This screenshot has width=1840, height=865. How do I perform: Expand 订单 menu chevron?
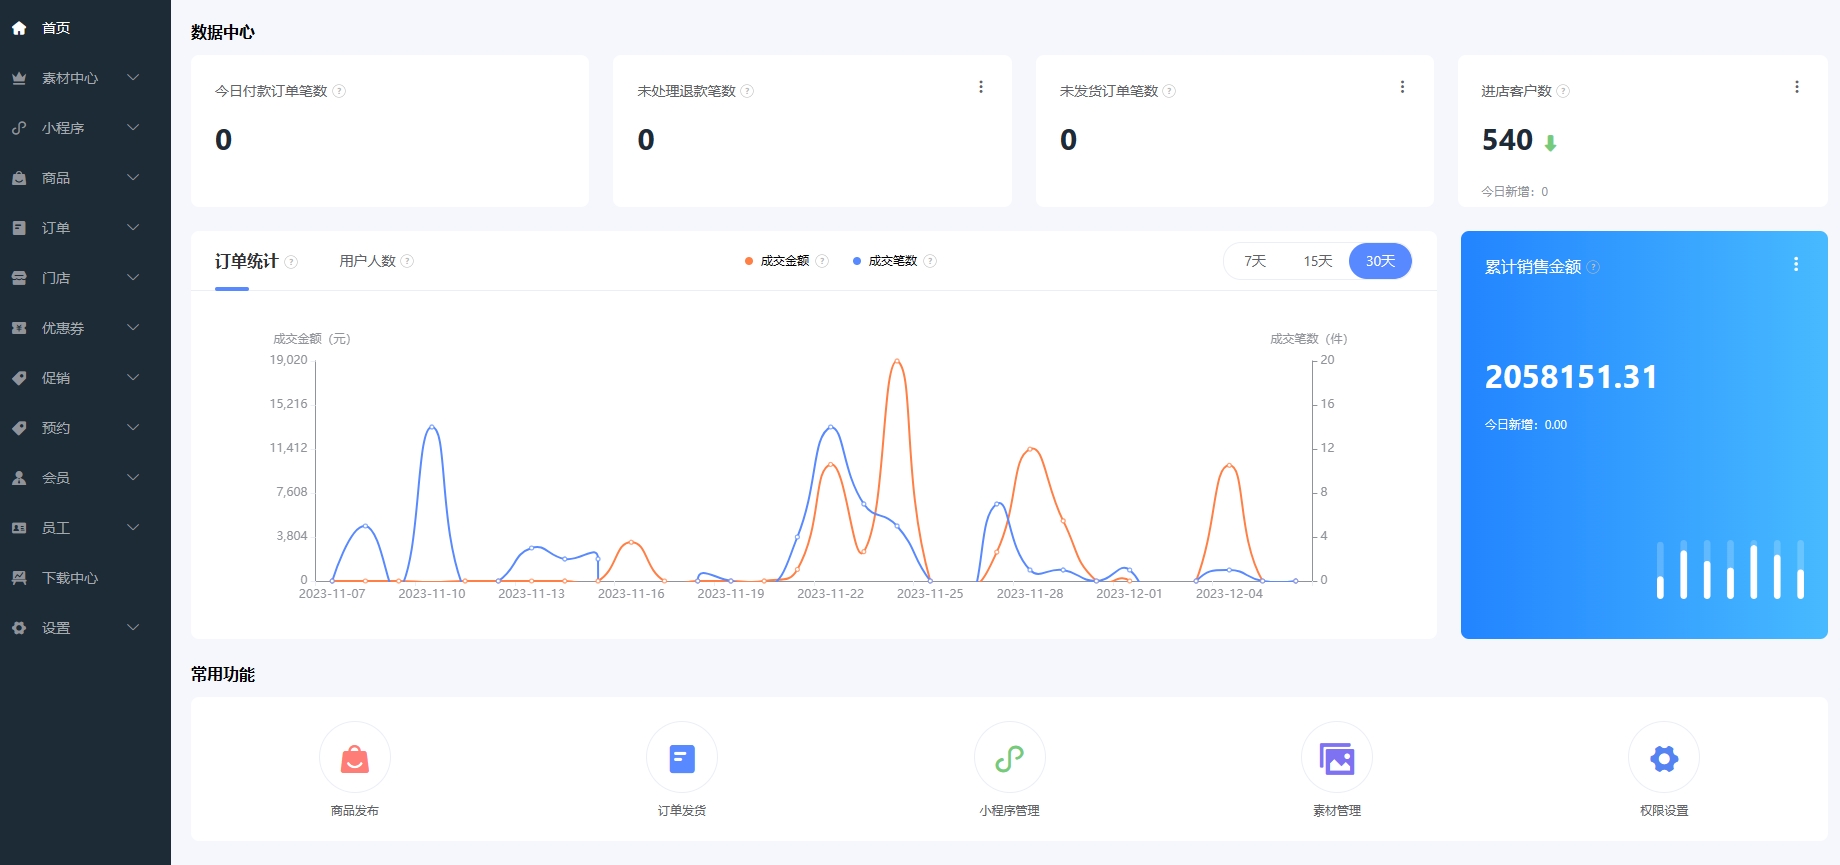(x=133, y=228)
